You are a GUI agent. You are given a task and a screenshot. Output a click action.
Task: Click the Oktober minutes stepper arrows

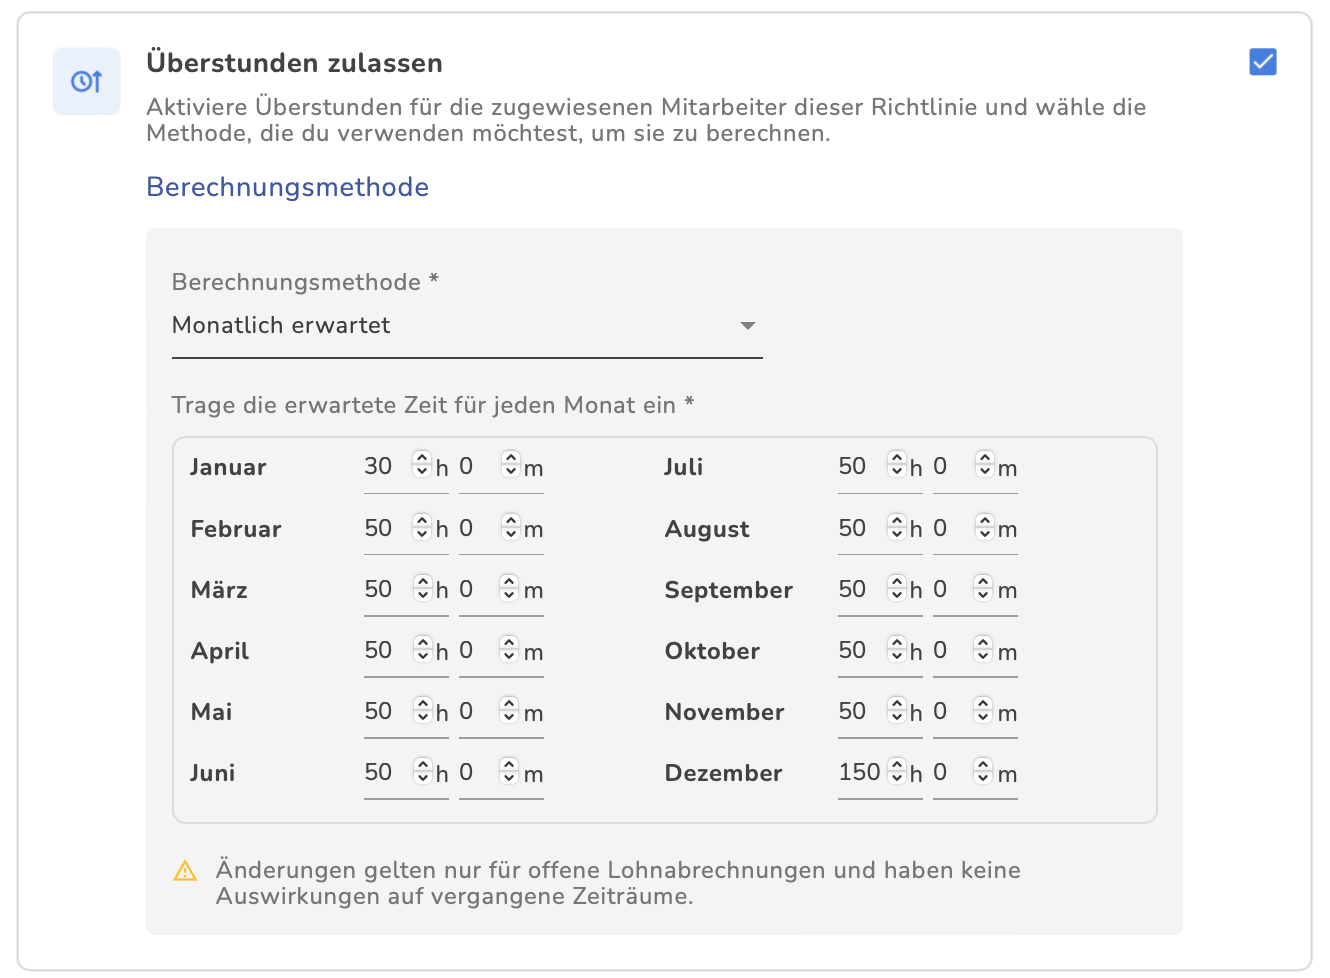coord(984,649)
